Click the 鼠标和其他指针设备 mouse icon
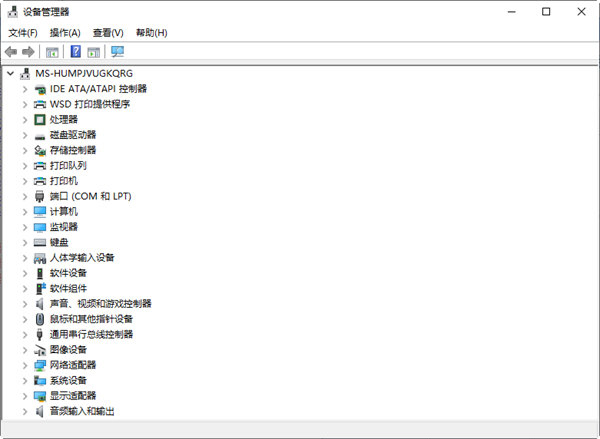 (x=40, y=319)
